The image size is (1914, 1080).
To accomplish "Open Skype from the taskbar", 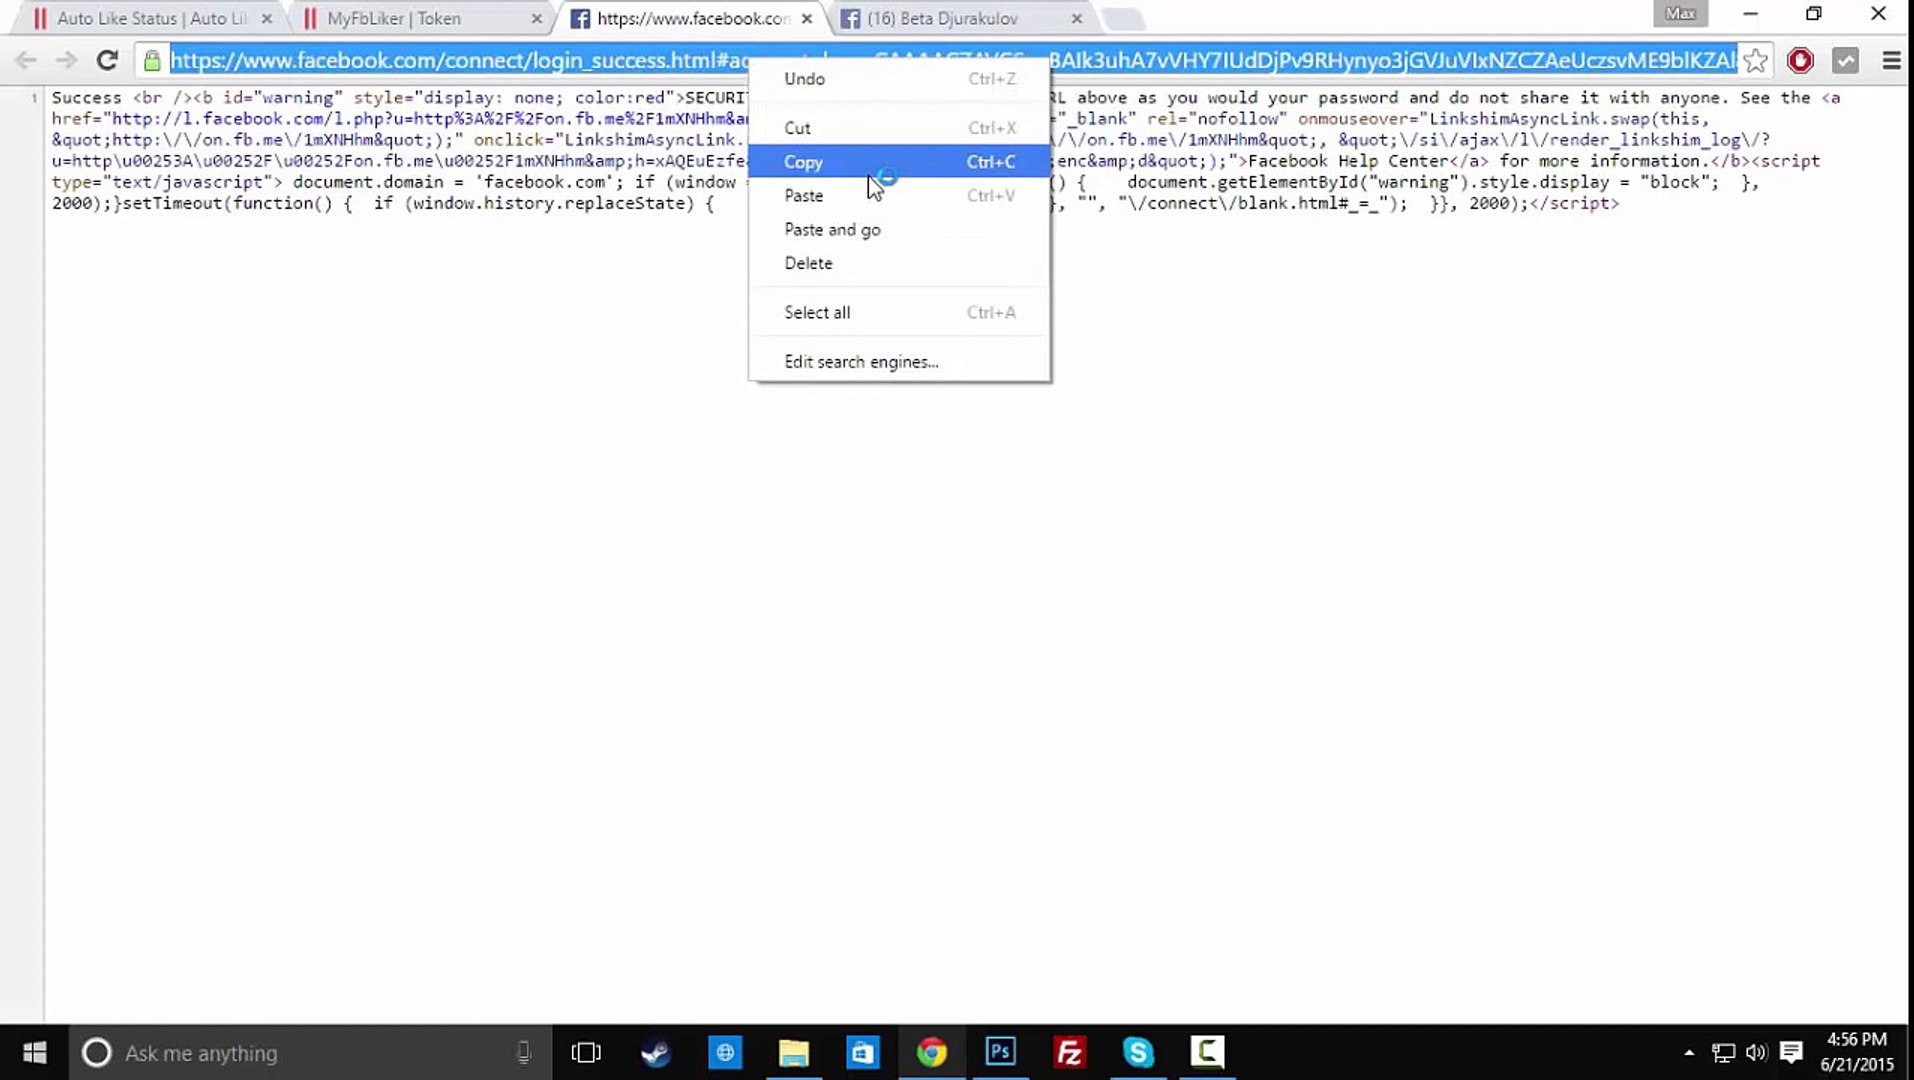I will 1138,1052.
